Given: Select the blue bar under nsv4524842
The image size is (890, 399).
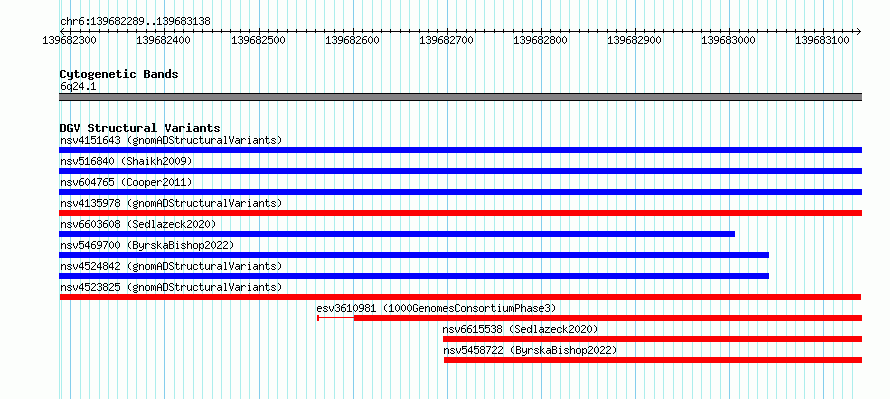Looking at the screenshot, I should (414, 276).
